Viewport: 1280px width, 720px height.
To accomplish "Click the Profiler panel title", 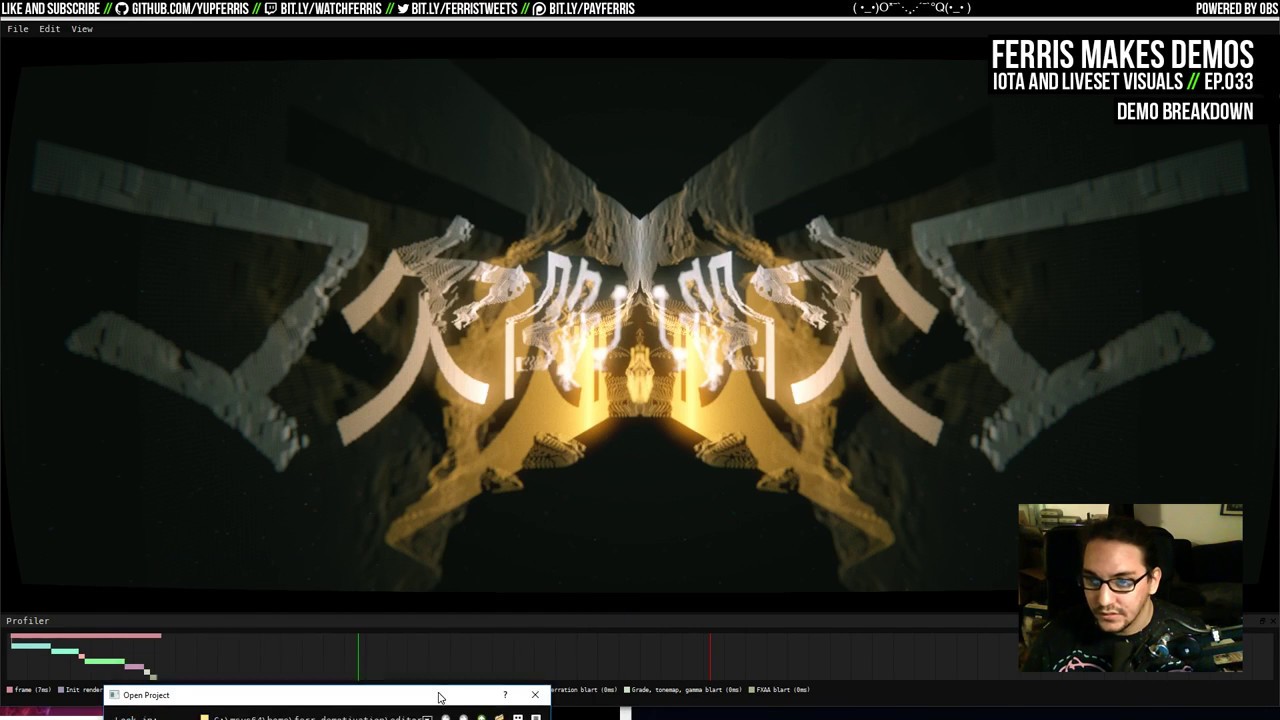I will [27, 621].
